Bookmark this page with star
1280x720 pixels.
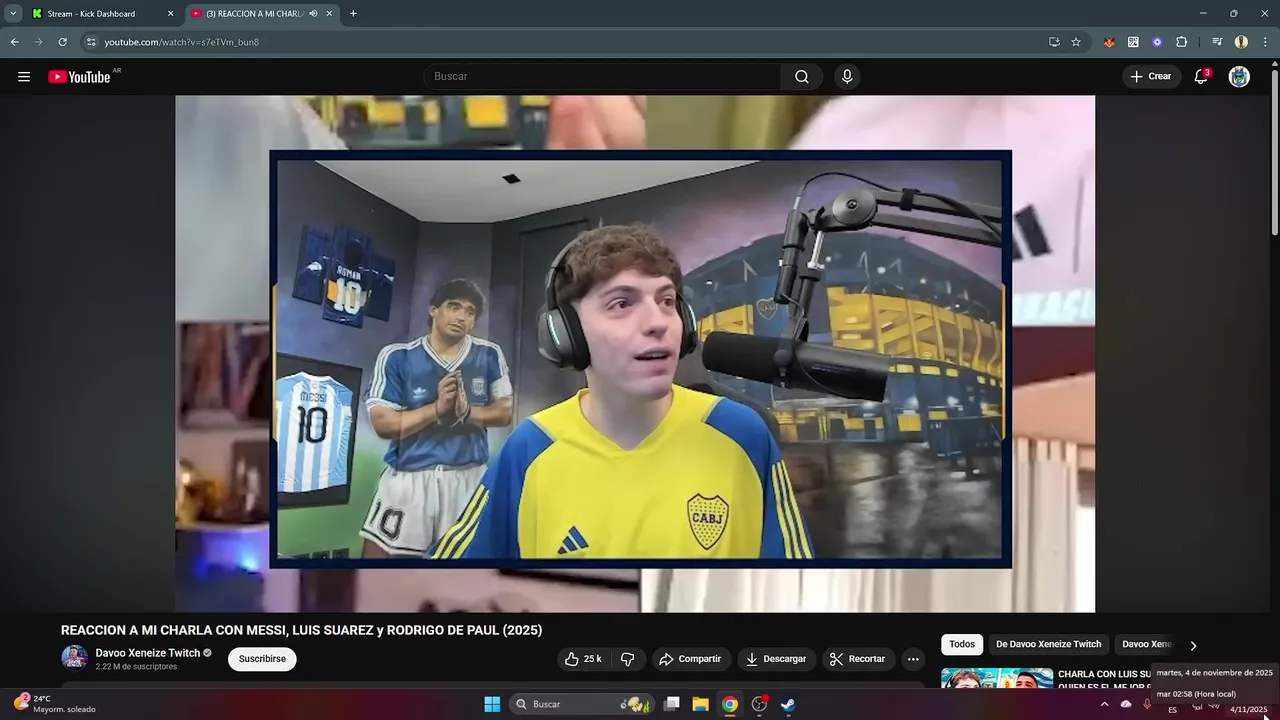pos(1076,42)
